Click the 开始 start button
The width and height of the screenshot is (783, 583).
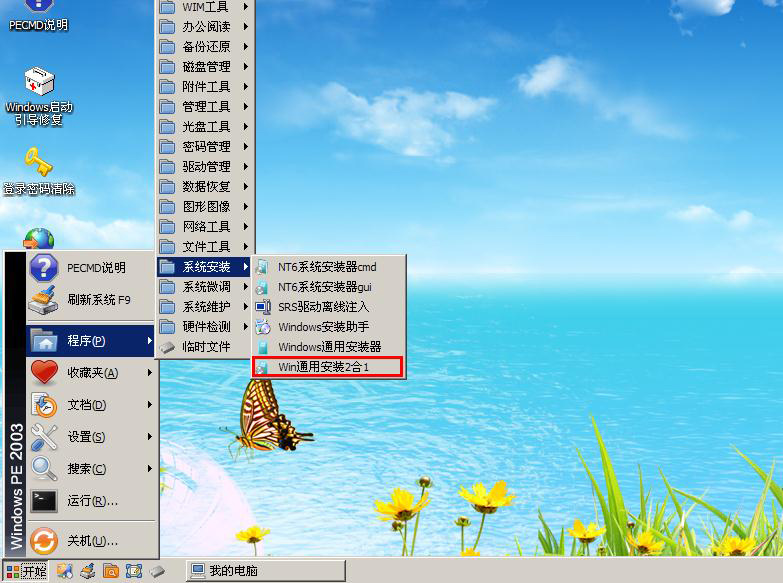click(x=26, y=571)
